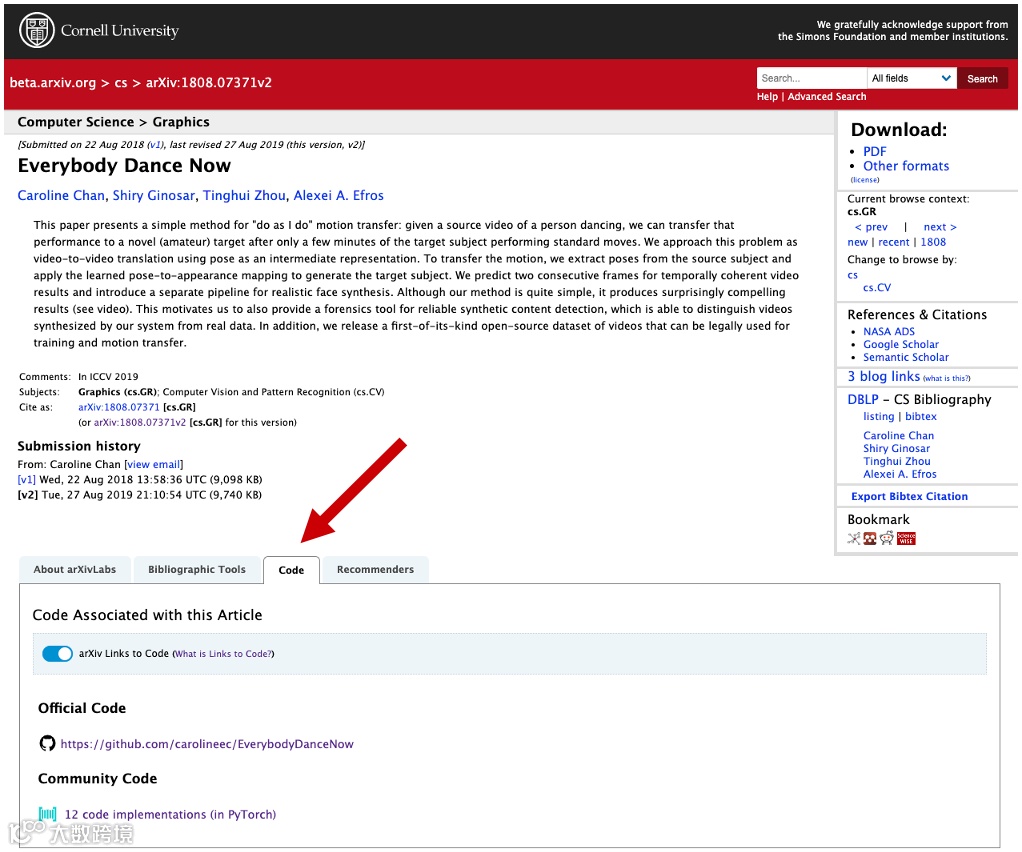Open the cs breadcrumb link
The height and width of the screenshot is (852, 1022).
pos(121,83)
